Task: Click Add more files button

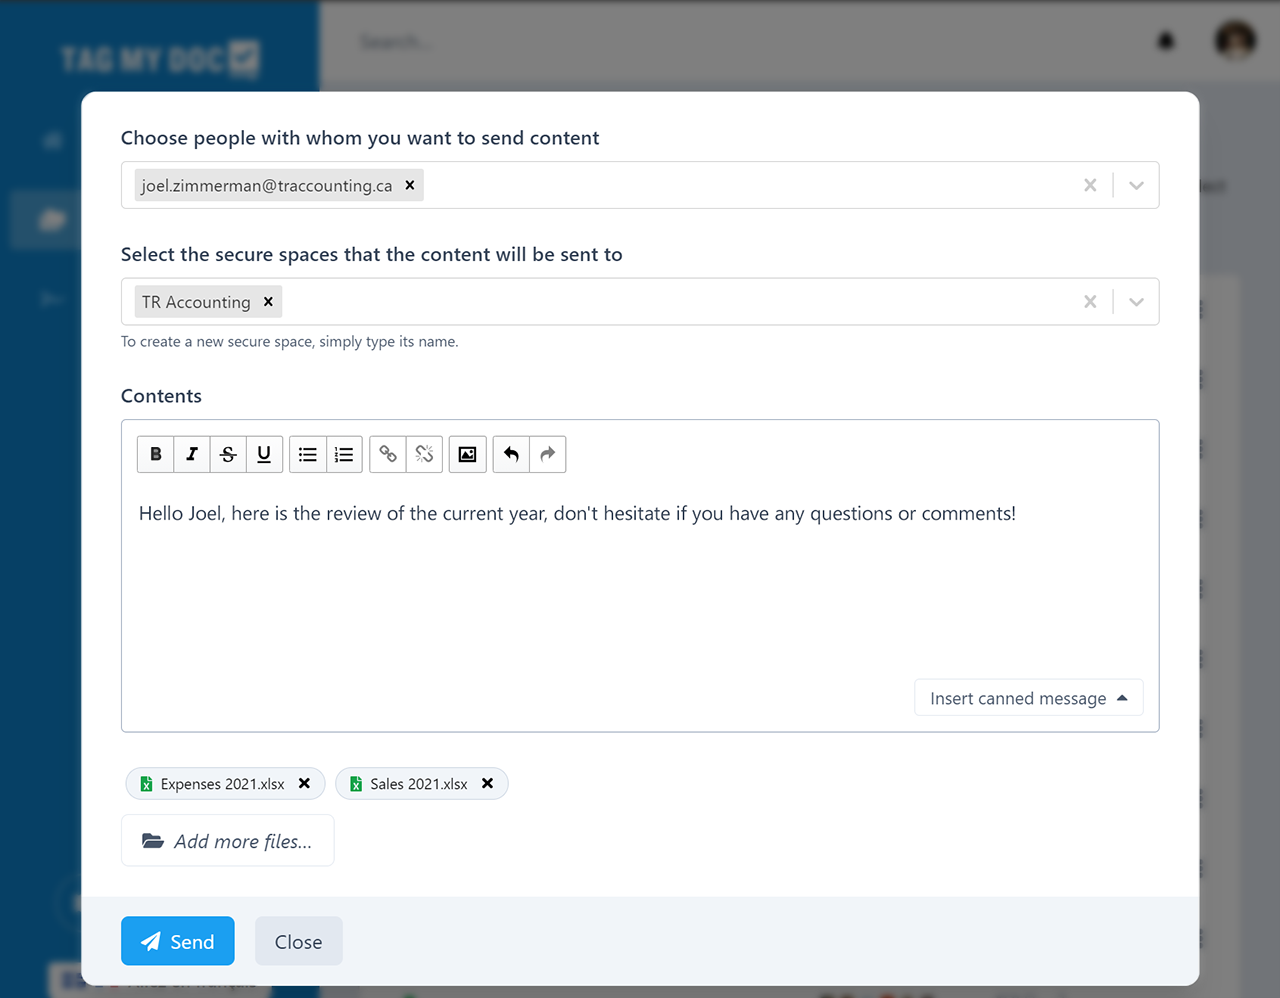Action: (227, 841)
